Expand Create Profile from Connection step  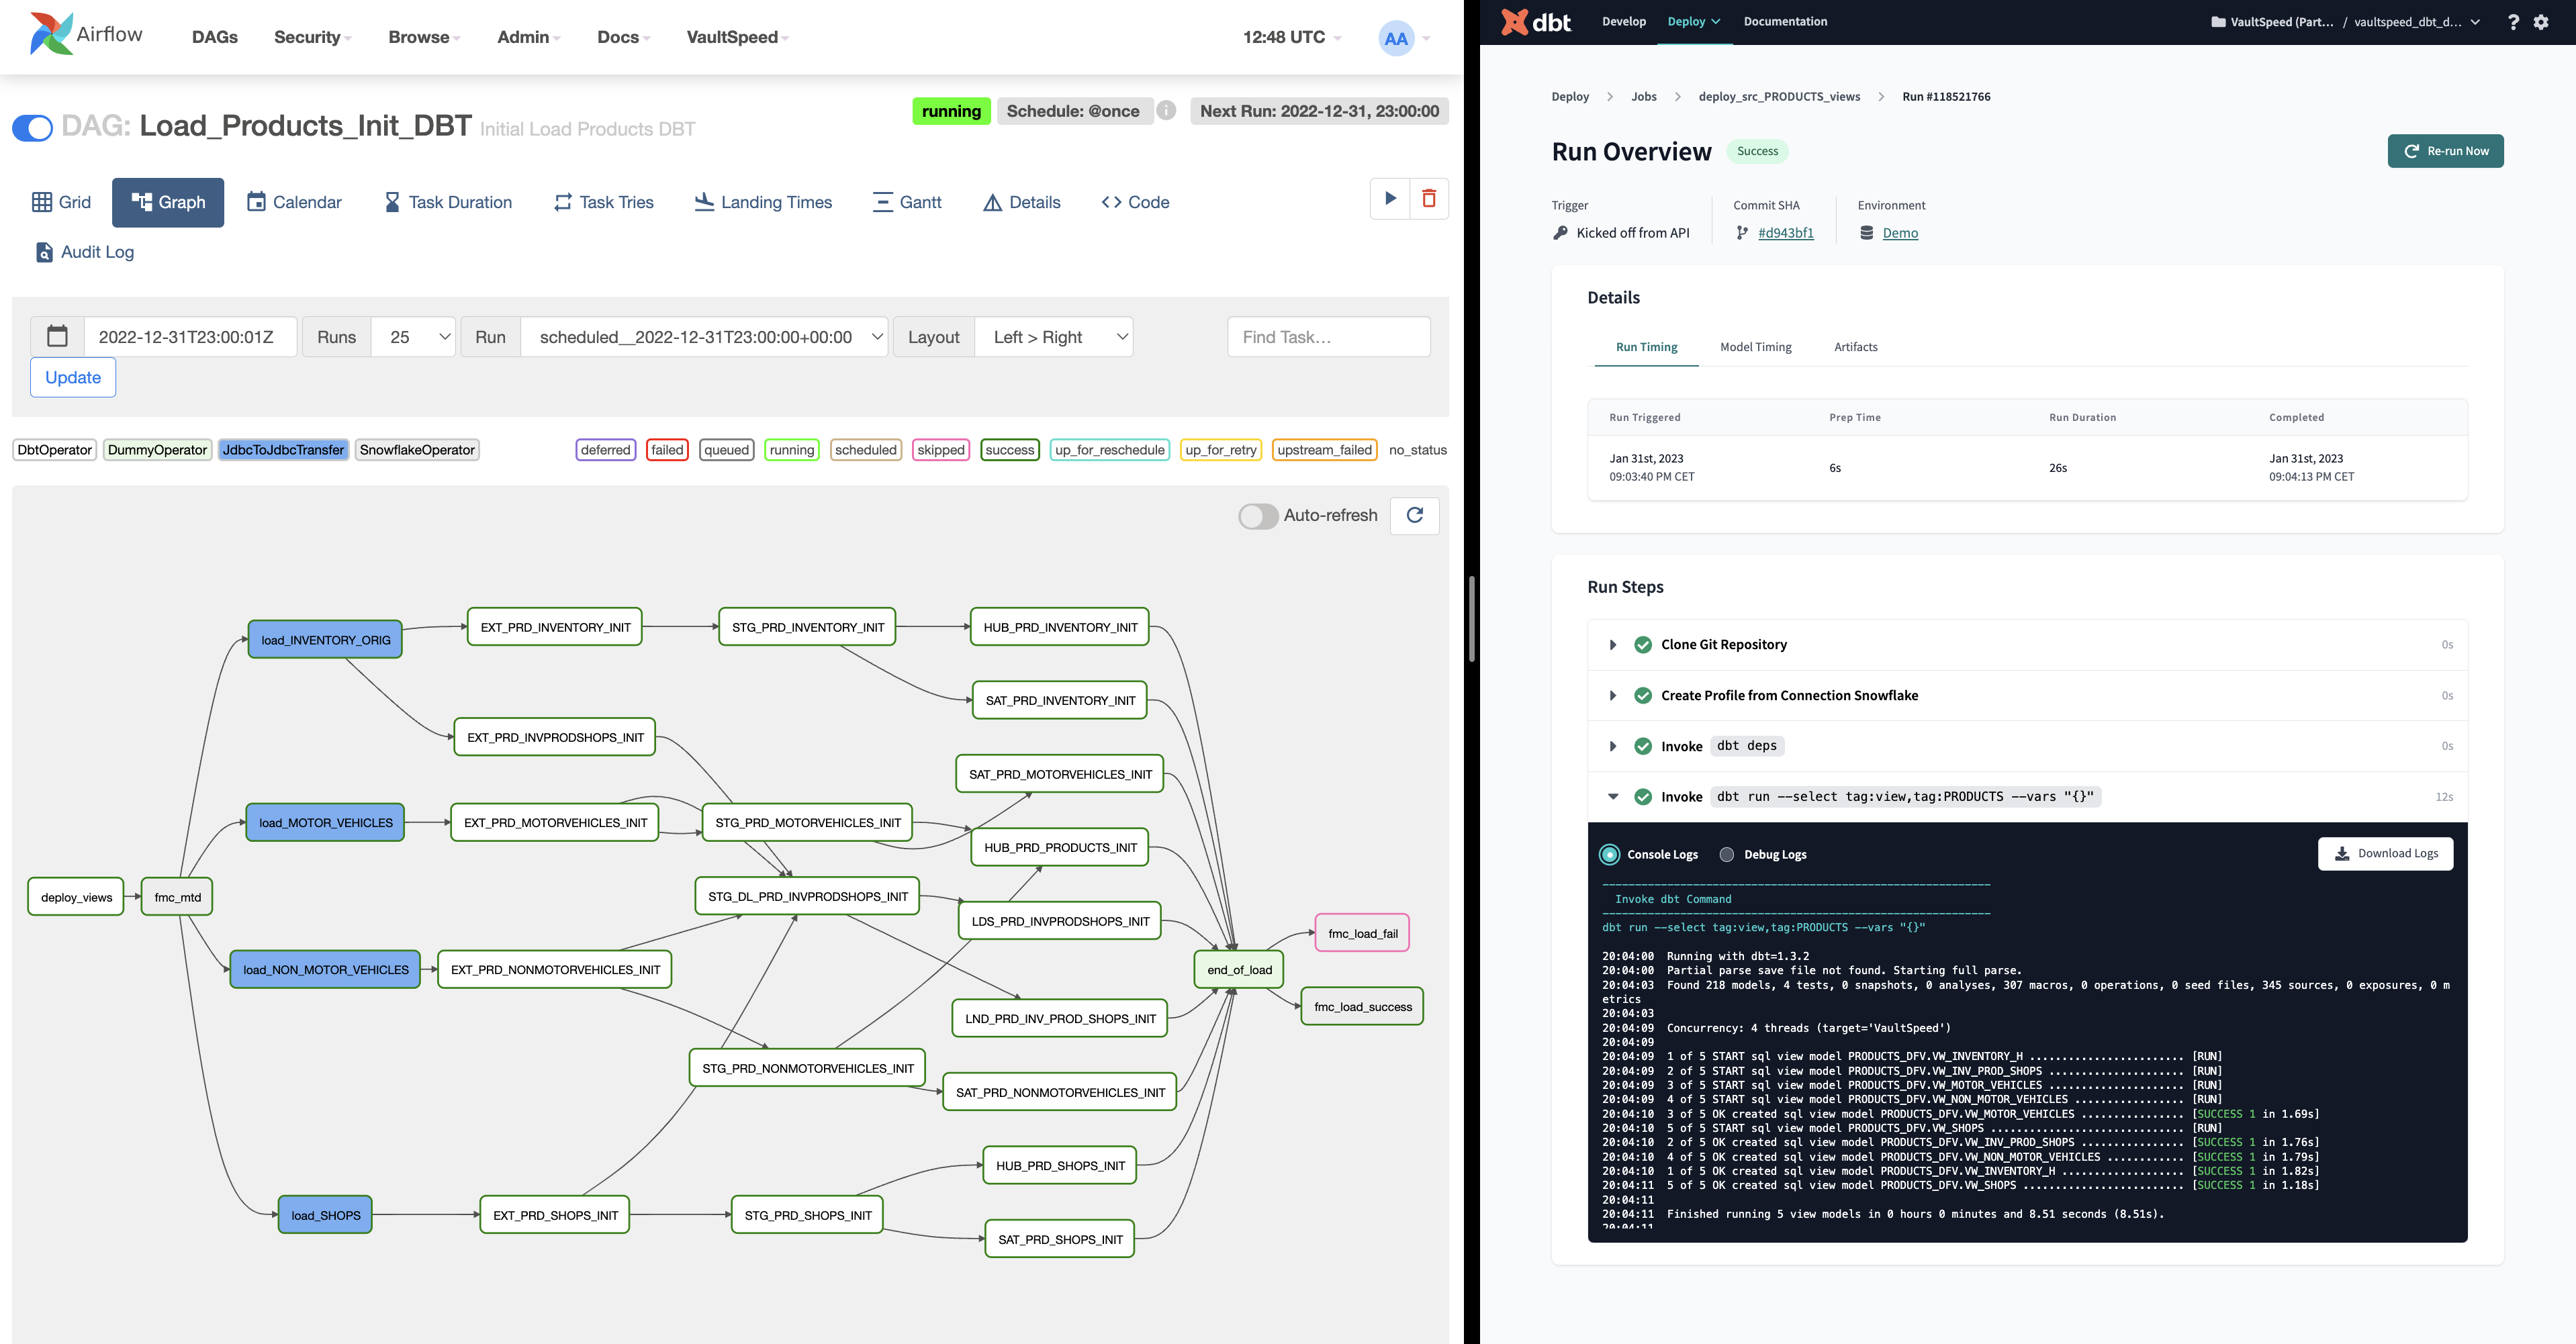[1612, 696]
